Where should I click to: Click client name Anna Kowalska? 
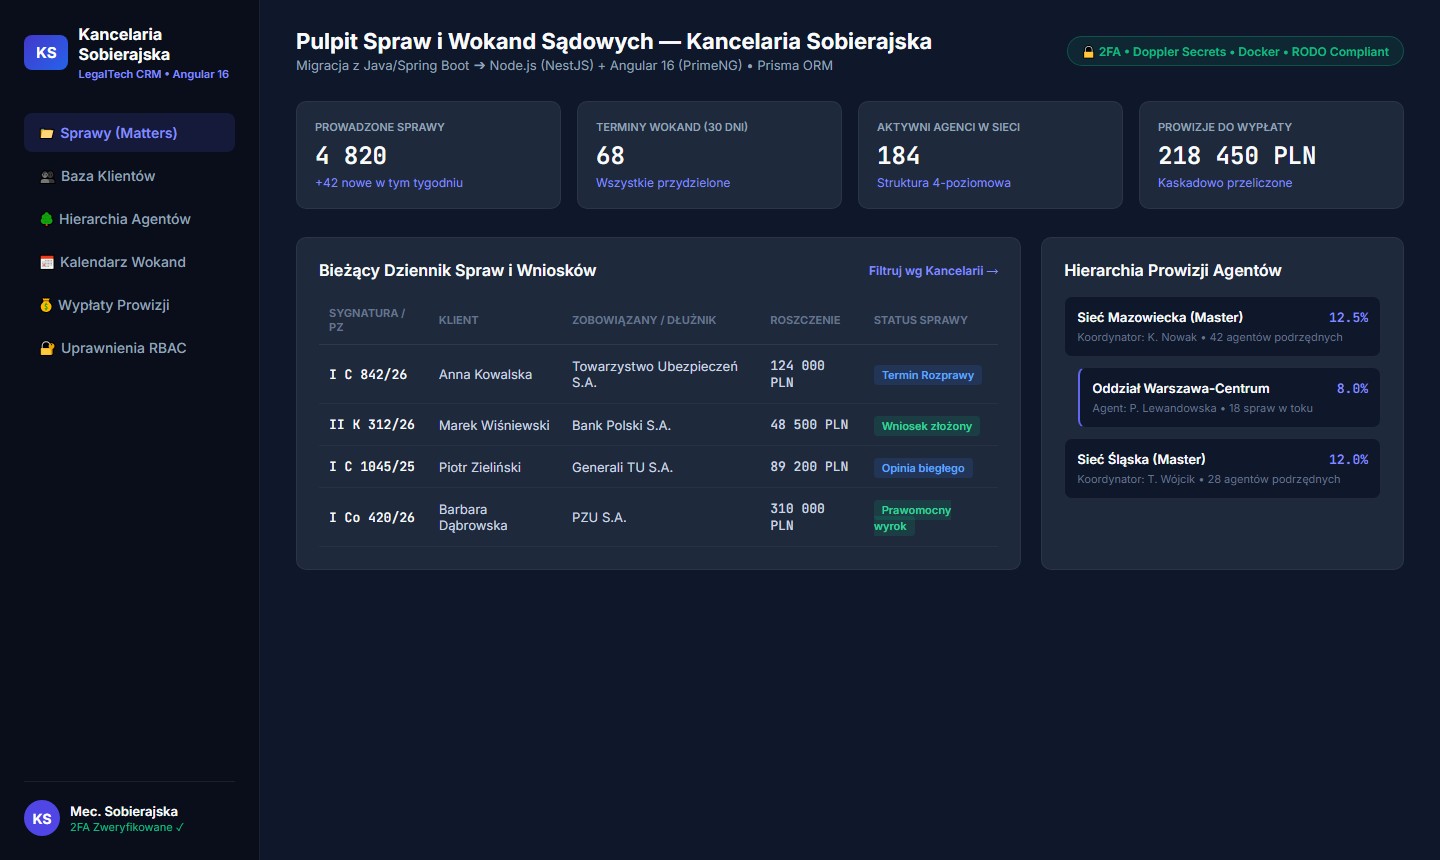(485, 375)
